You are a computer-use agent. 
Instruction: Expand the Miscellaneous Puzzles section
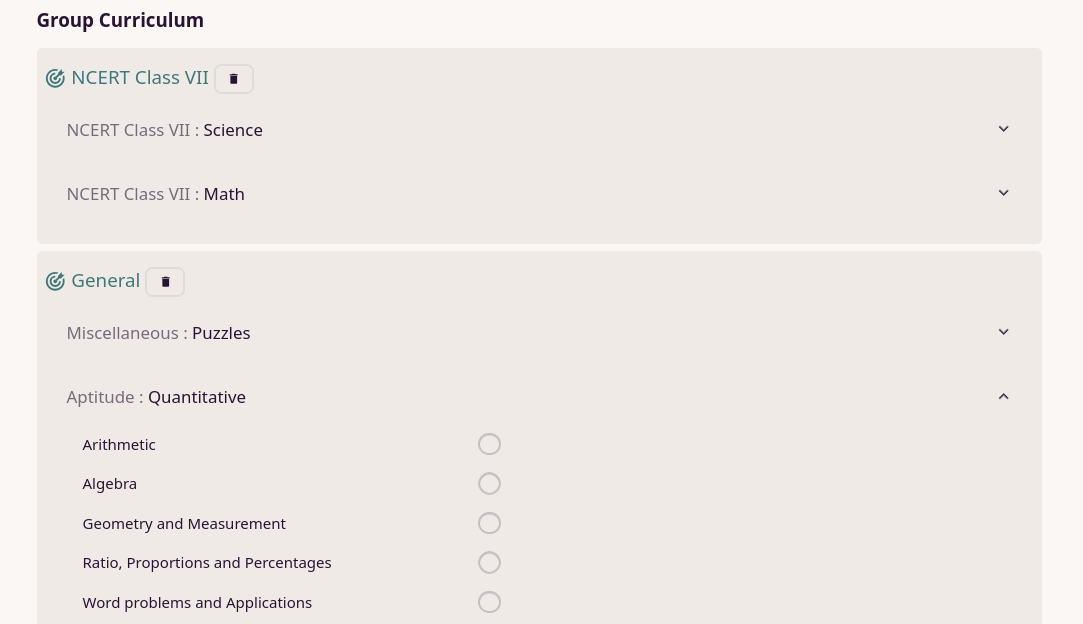1003,332
